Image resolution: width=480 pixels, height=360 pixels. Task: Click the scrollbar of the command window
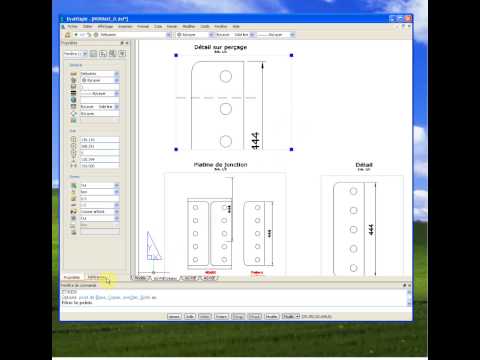pyautogui.click(x=409, y=298)
